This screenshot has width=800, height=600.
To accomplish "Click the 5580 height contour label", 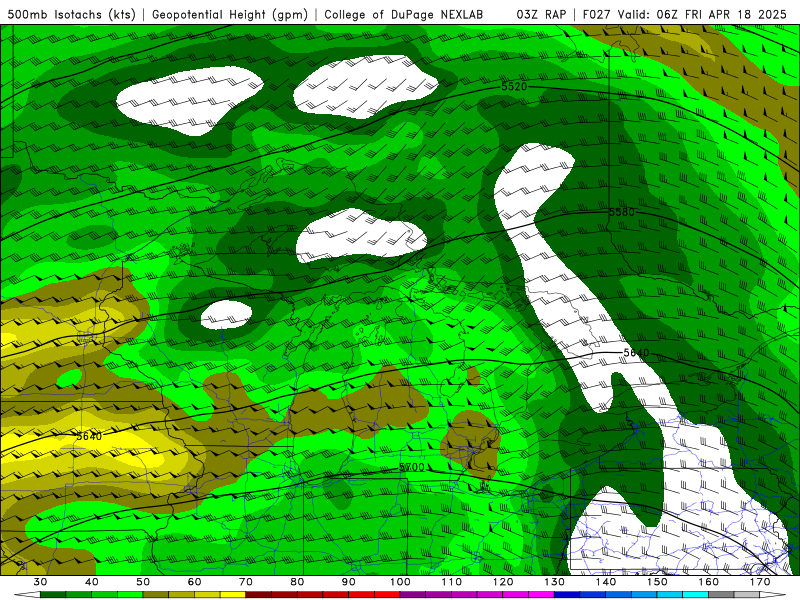I will coord(621,212).
